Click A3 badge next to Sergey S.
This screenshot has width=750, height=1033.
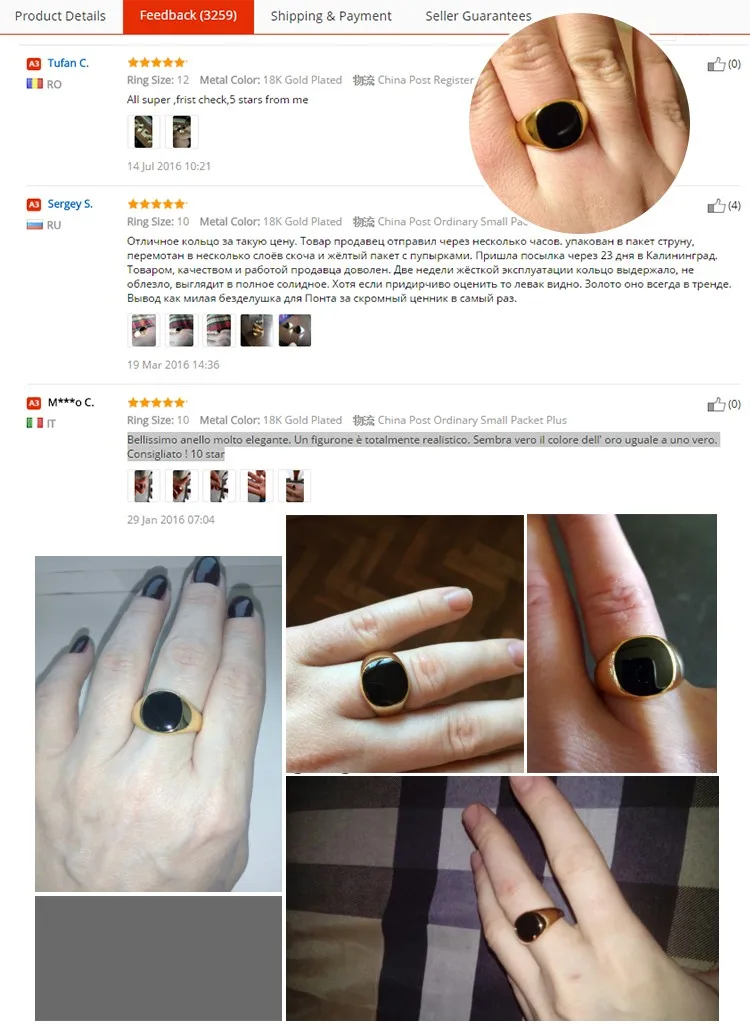point(34,205)
